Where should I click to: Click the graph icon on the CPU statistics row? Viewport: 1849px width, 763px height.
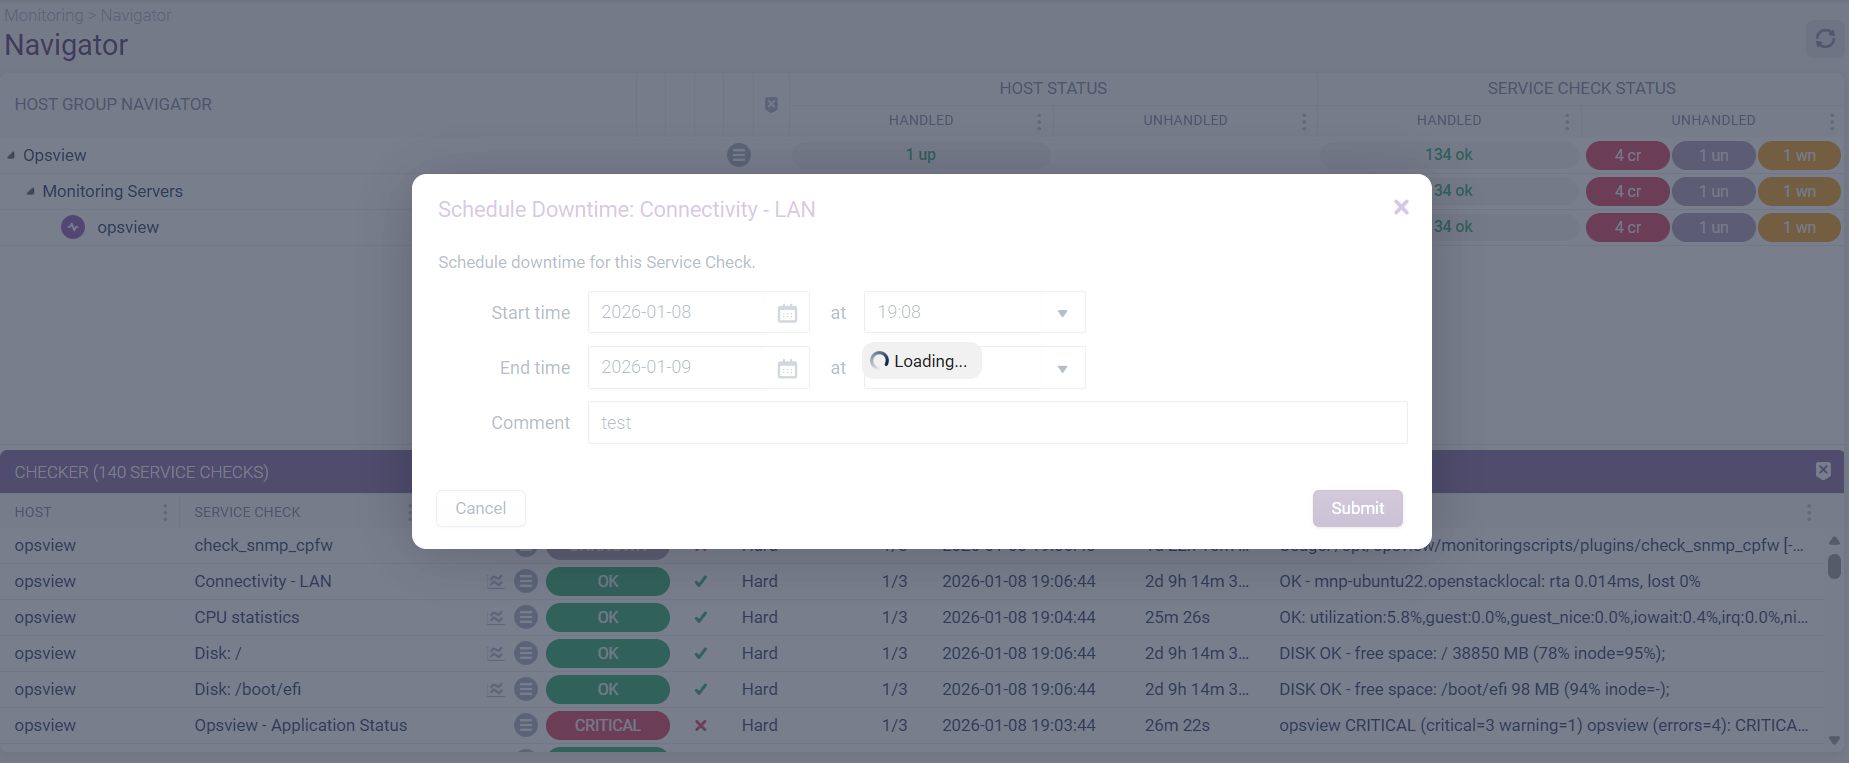tap(496, 618)
